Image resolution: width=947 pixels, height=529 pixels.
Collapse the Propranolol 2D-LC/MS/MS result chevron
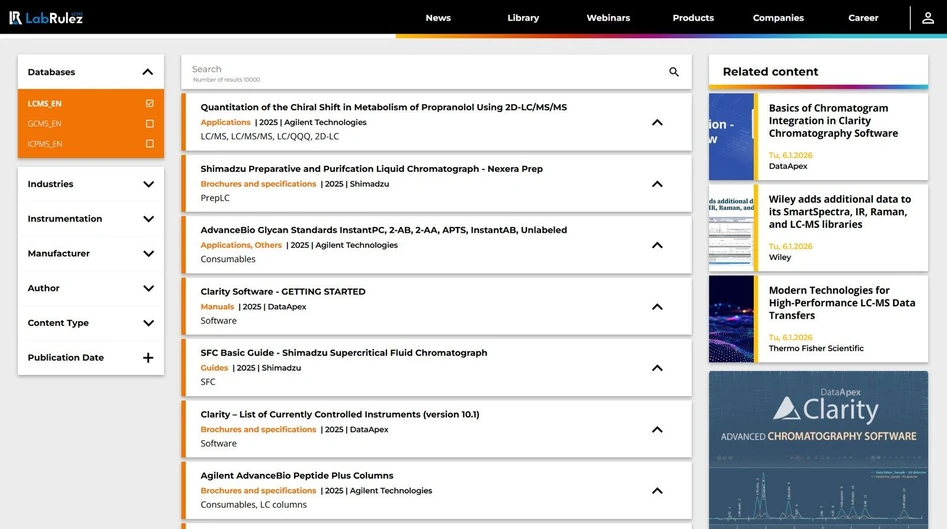tap(657, 123)
